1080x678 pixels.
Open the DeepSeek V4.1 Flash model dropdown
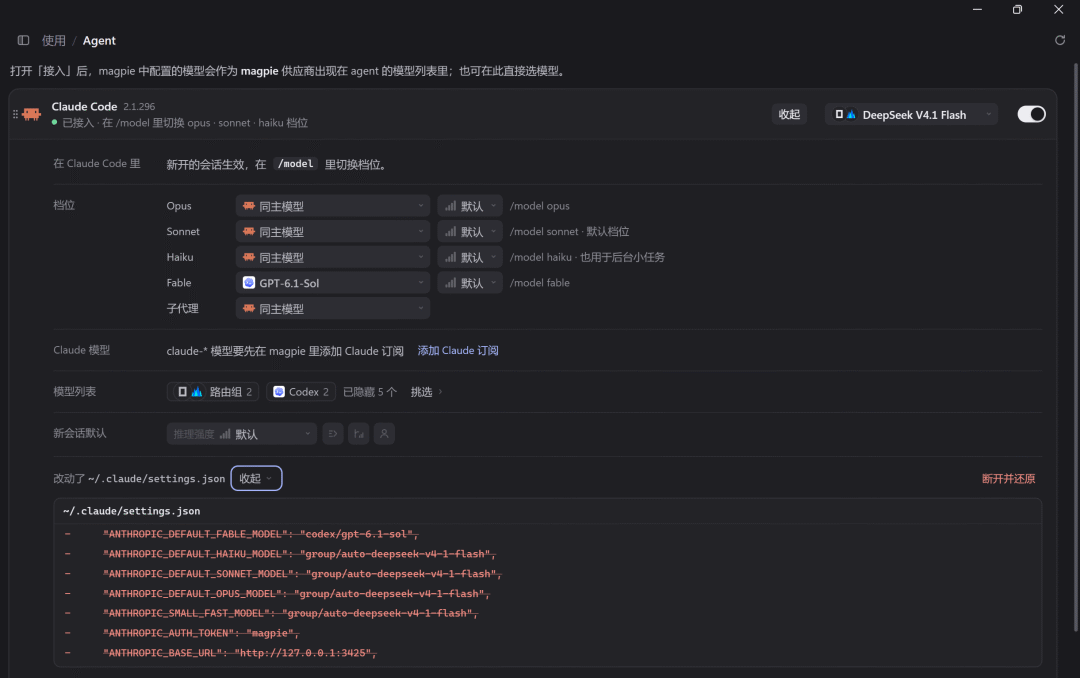point(911,115)
